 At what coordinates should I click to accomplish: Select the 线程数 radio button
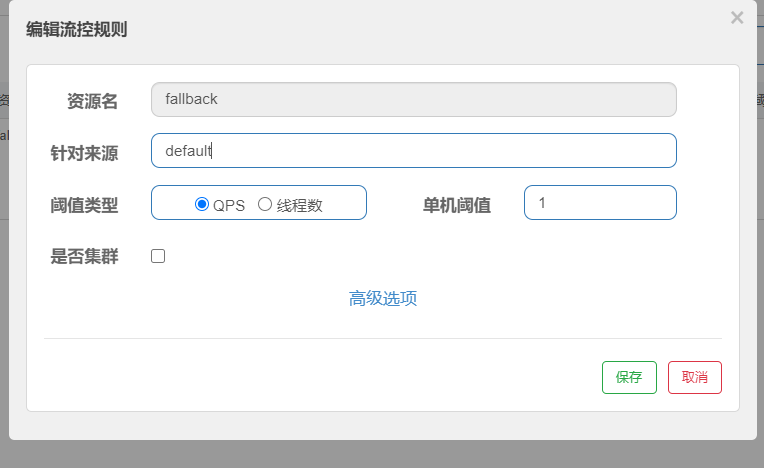[x=265, y=204]
